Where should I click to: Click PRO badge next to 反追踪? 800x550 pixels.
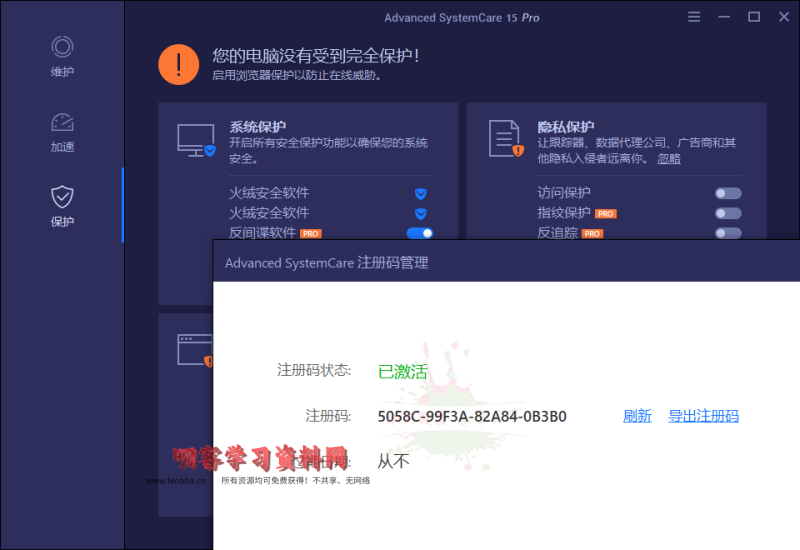[592, 234]
